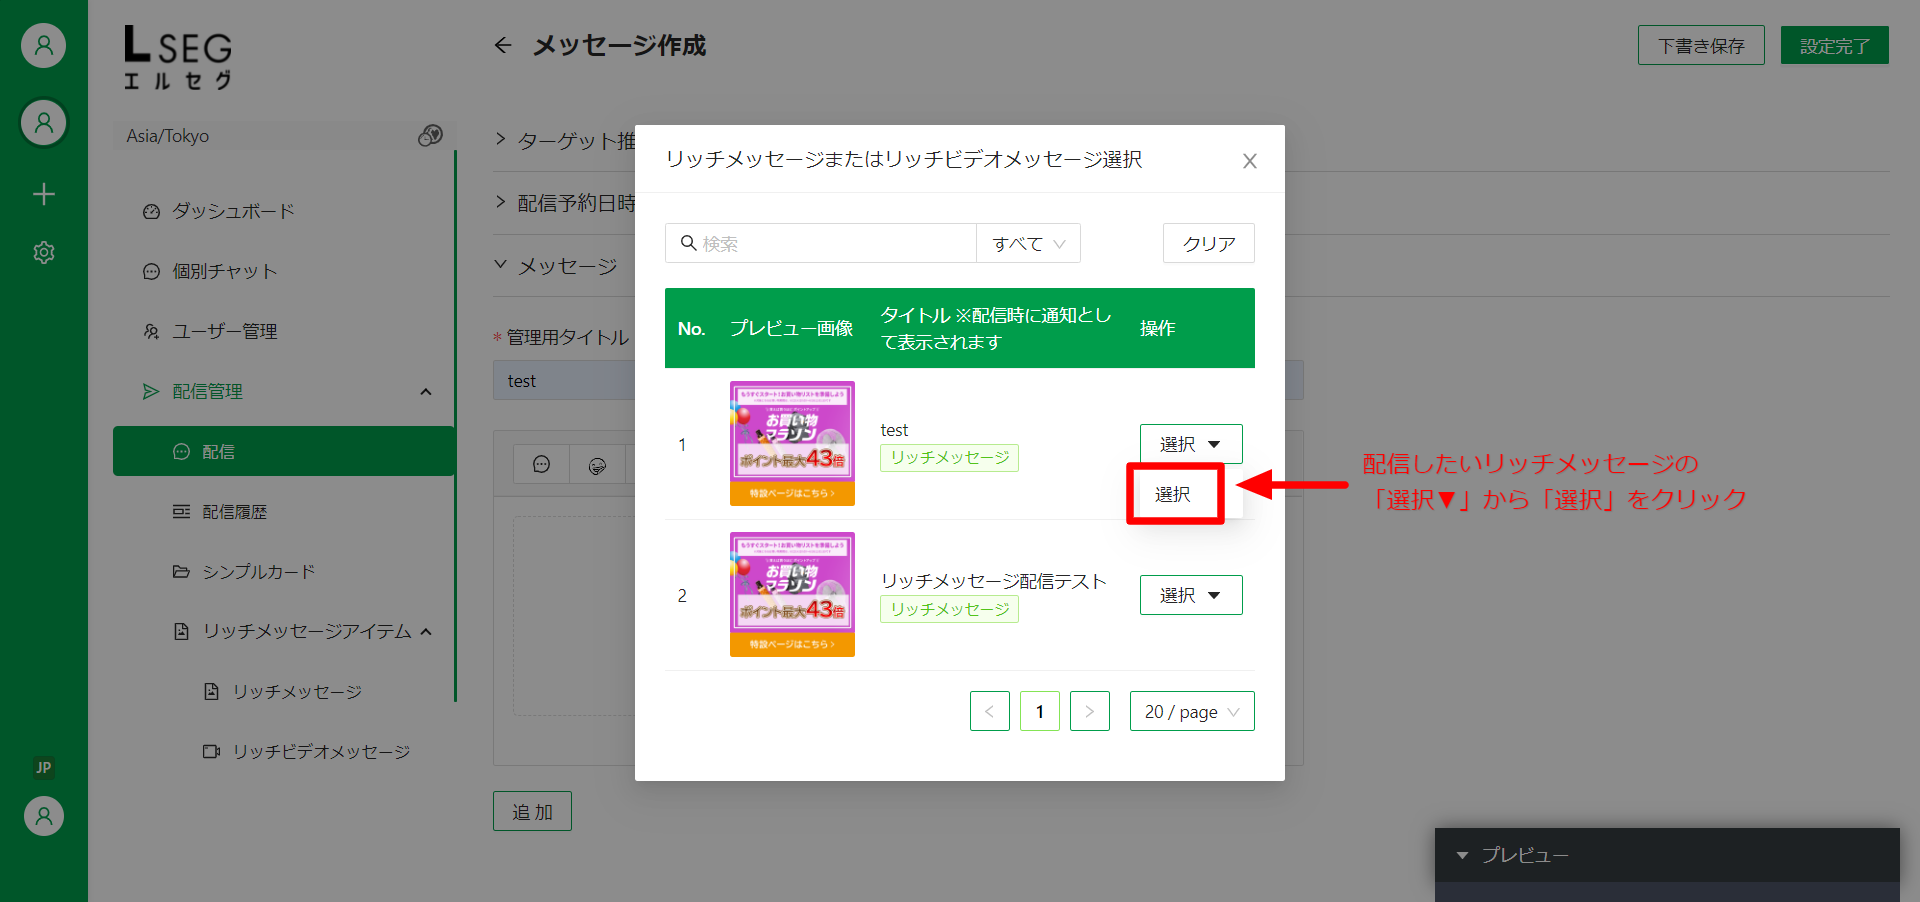Screen dimensions: 1920x902
Task: Open シンプルカード sidebar item
Action: pos(244,572)
